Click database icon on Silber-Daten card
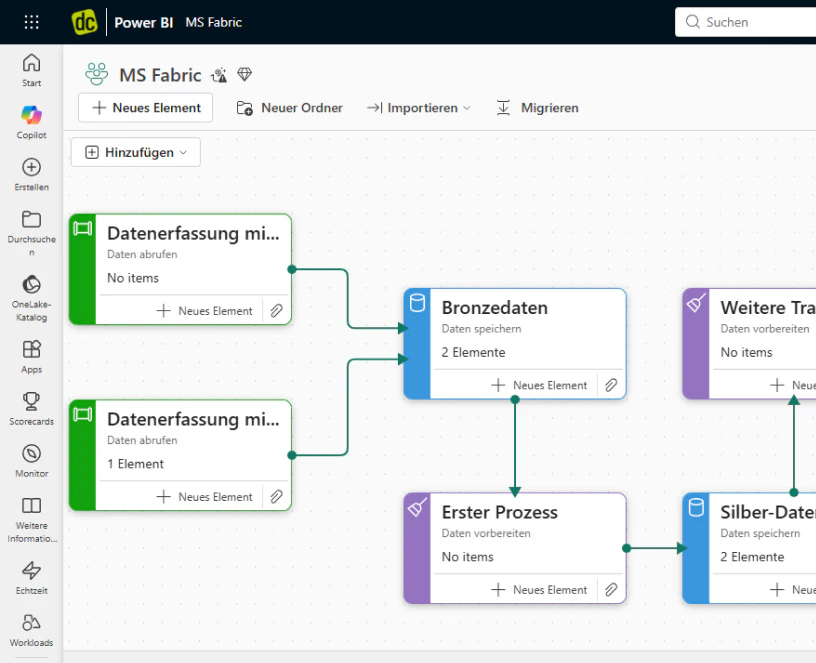The width and height of the screenshot is (816, 663). point(696,507)
